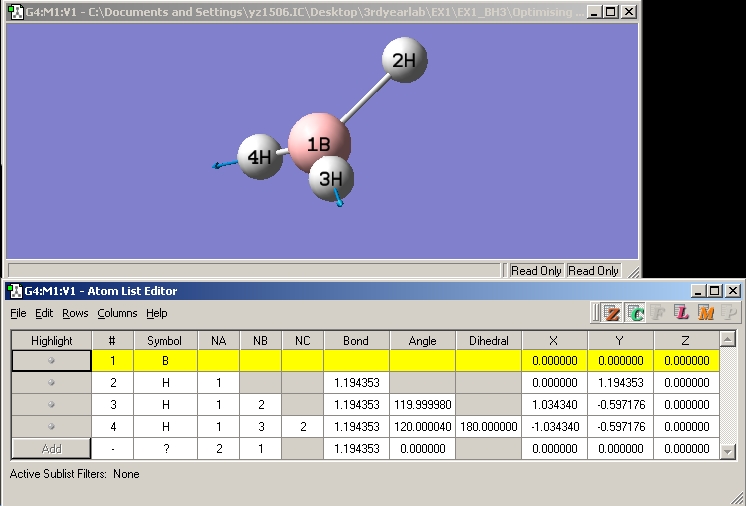This screenshot has height=506, width=746.
Task: Select the X cell 1.034340
Action: coord(555,405)
